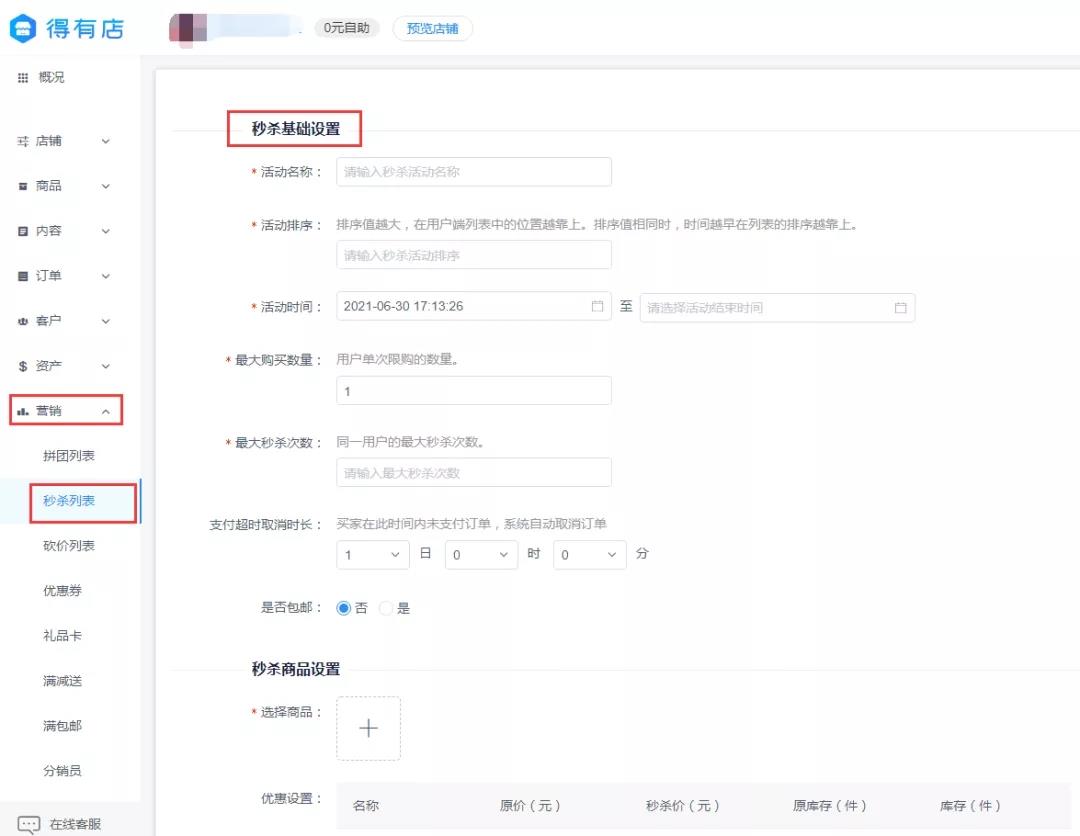
Task: Open 拼团列表 in the sidebar
Action: pyautogui.click(x=69, y=456)
